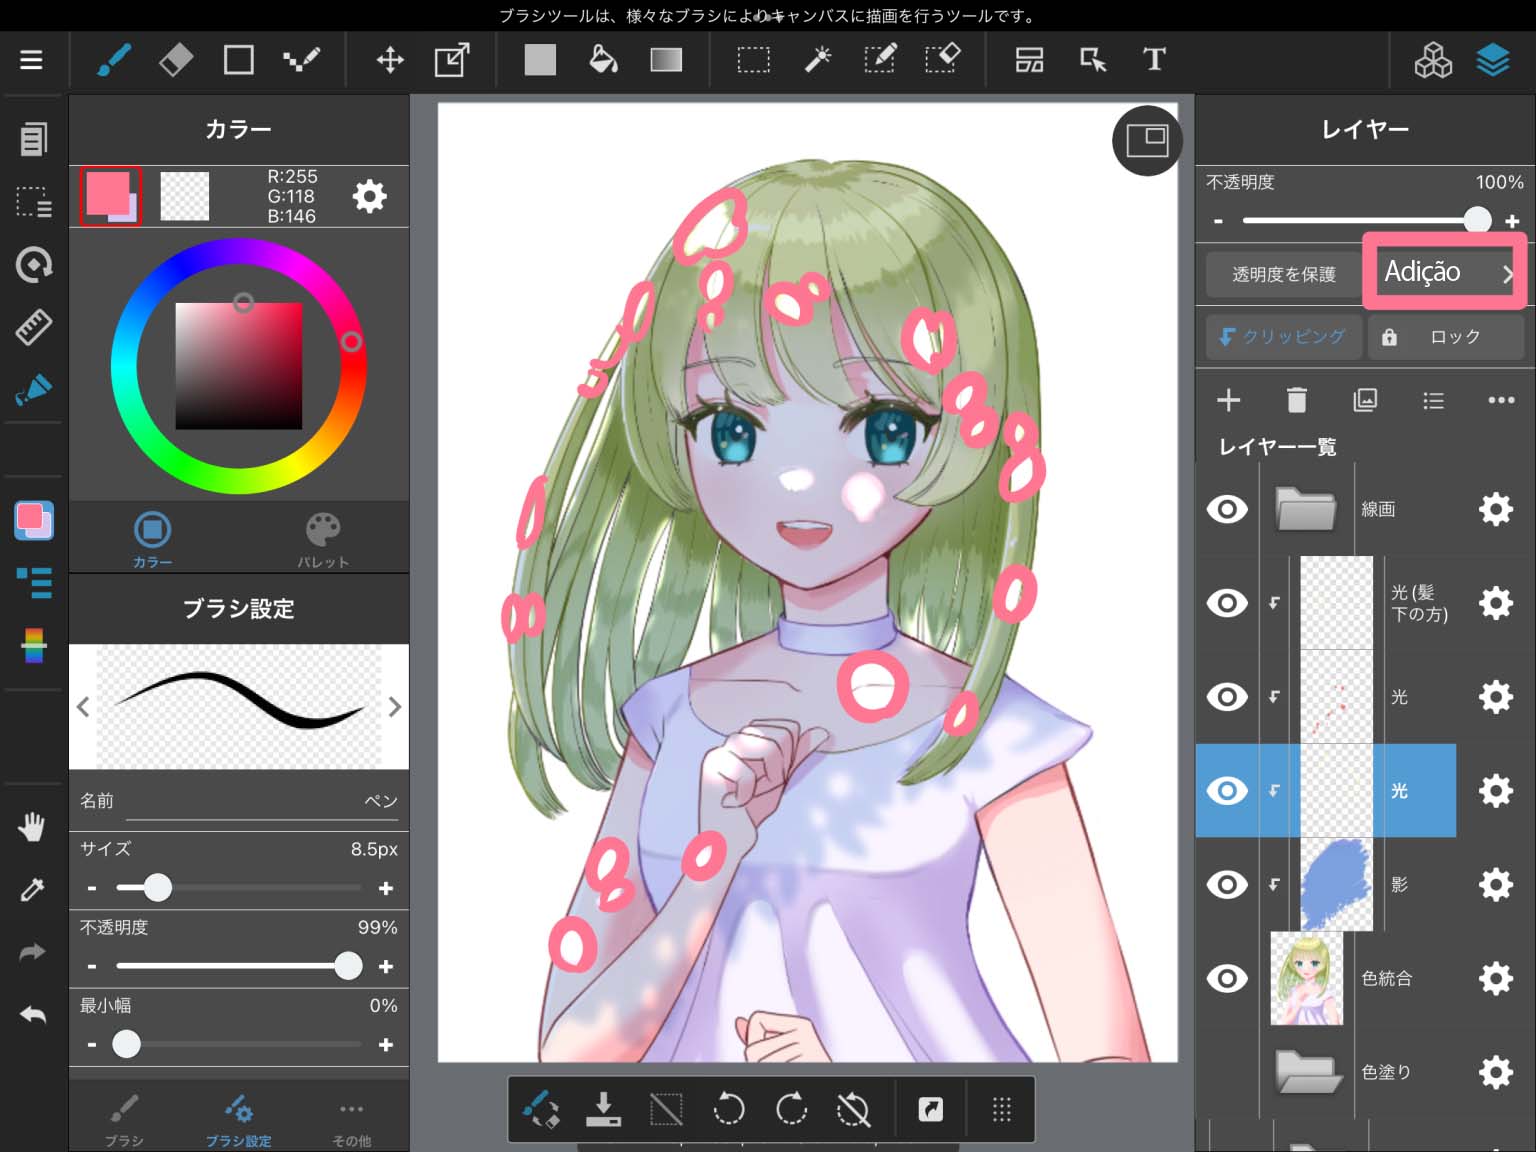Image resolution: width=1536 pixels, height=1152 pixels.
Task: Select the Fill rectangle tool
Action: click(x=540, y=60)
